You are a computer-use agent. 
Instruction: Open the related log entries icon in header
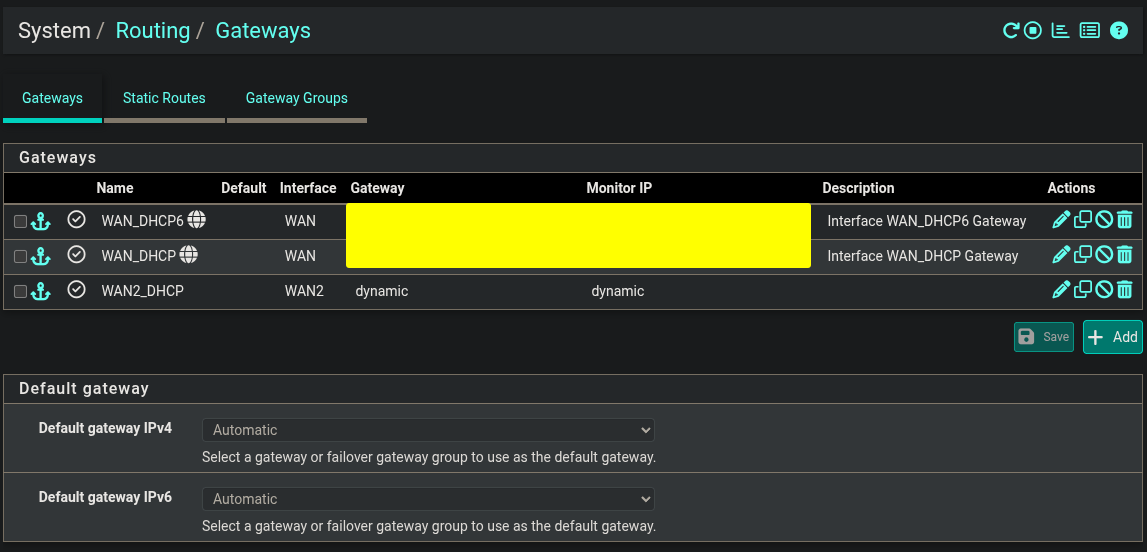[x=1090, y=31]
